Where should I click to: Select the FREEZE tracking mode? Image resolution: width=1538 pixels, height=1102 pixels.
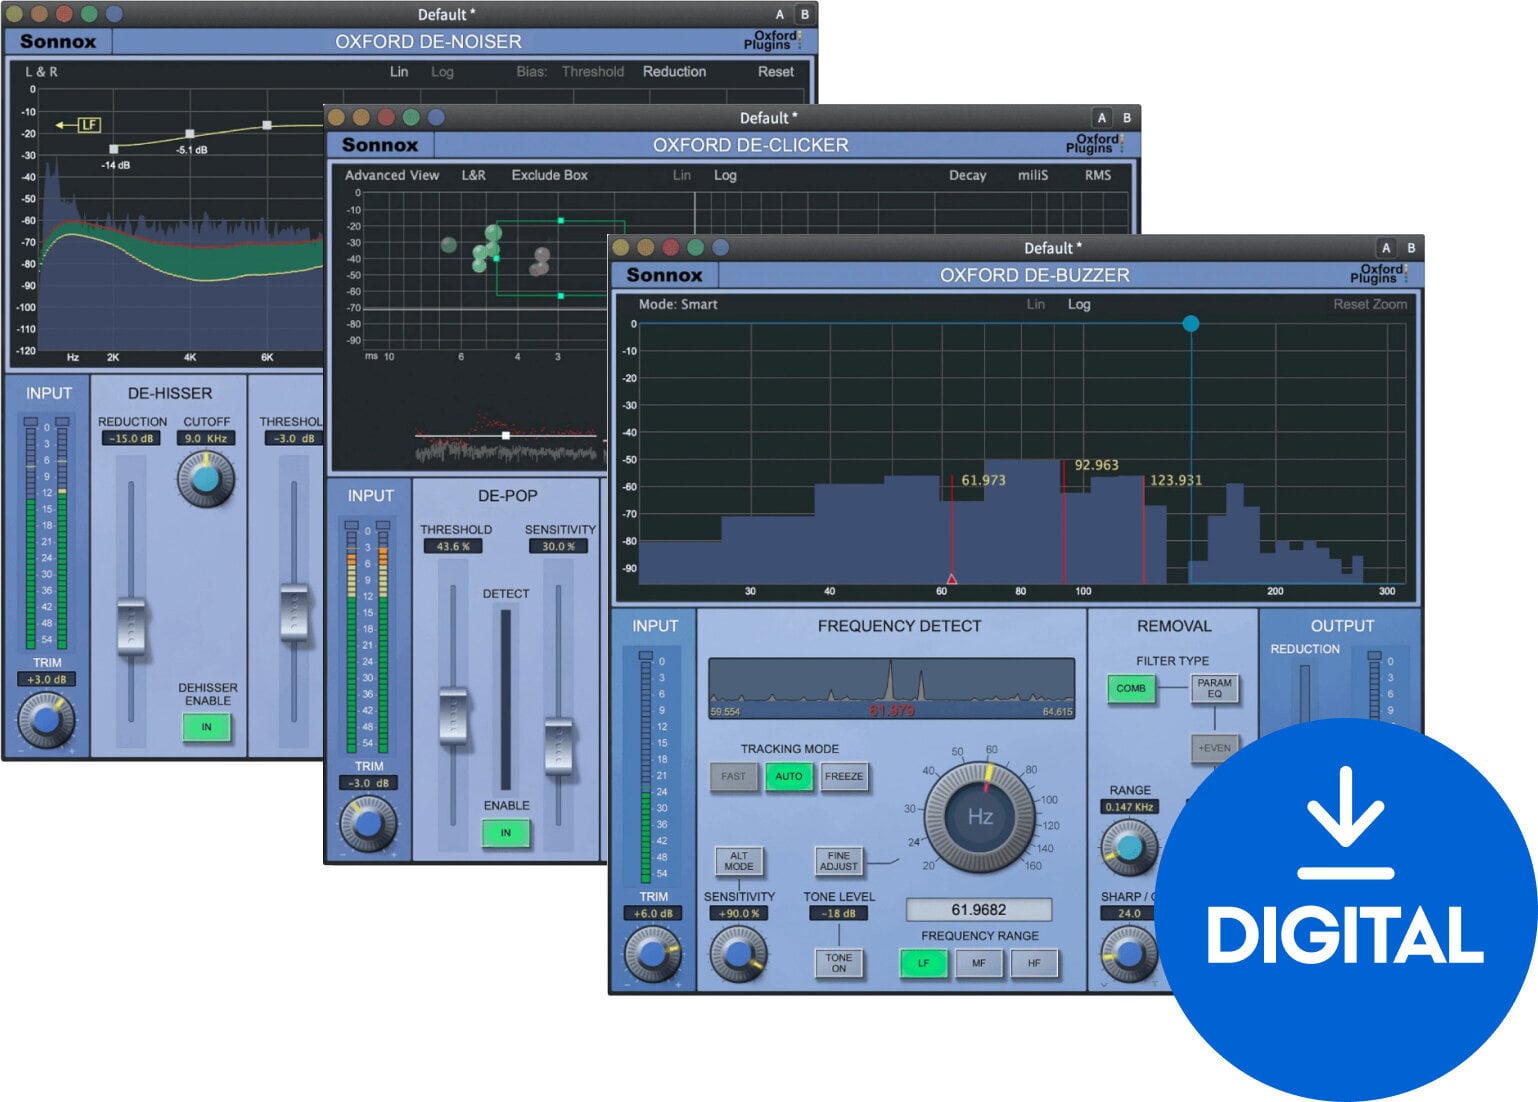tap(843, 777)
